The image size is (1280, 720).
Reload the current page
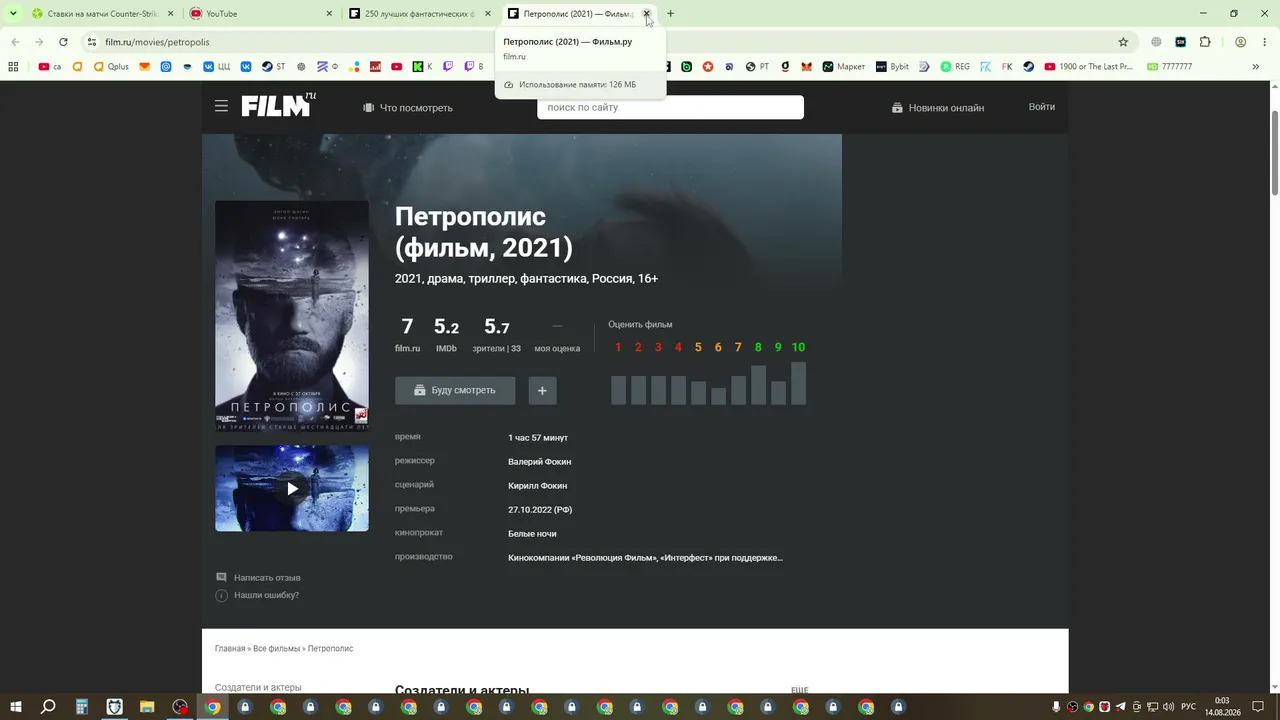pos(63,42)
